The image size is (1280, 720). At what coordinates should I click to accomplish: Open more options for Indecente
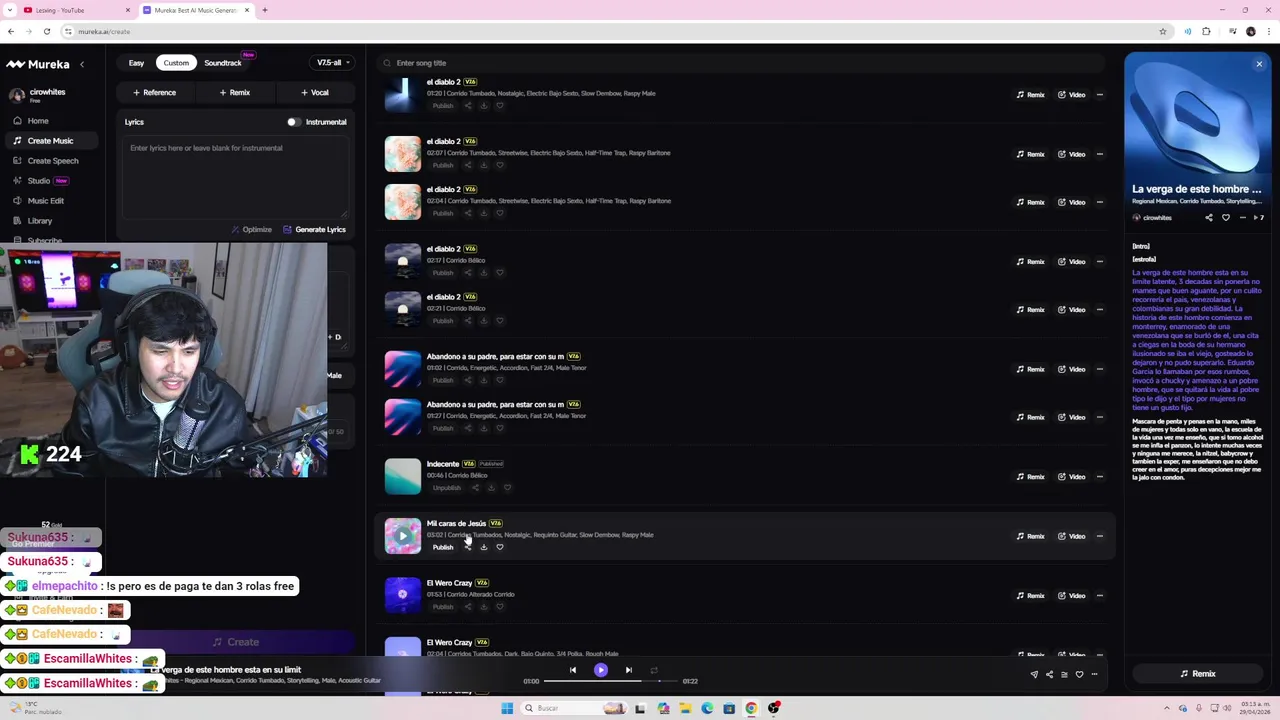pyautogui.click(x=1099, y=477)
